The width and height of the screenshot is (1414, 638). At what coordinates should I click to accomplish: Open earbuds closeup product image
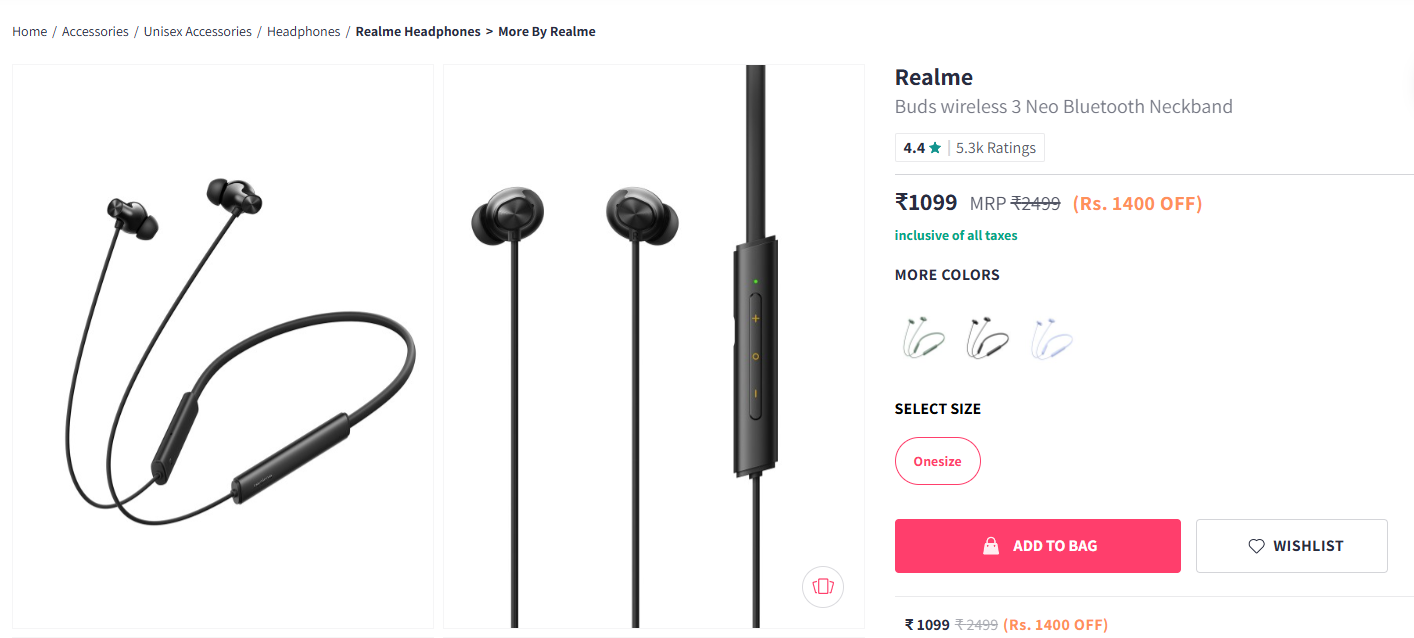point(654,346)
